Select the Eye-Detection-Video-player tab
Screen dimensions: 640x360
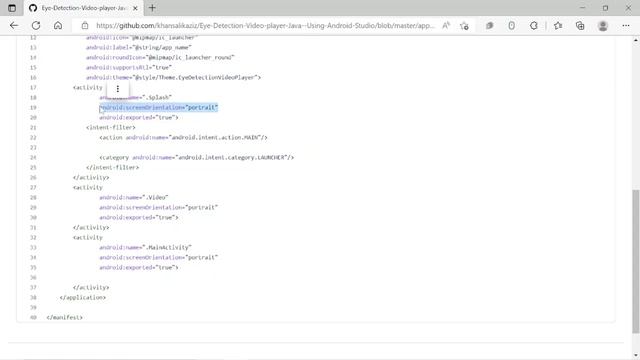84,8
